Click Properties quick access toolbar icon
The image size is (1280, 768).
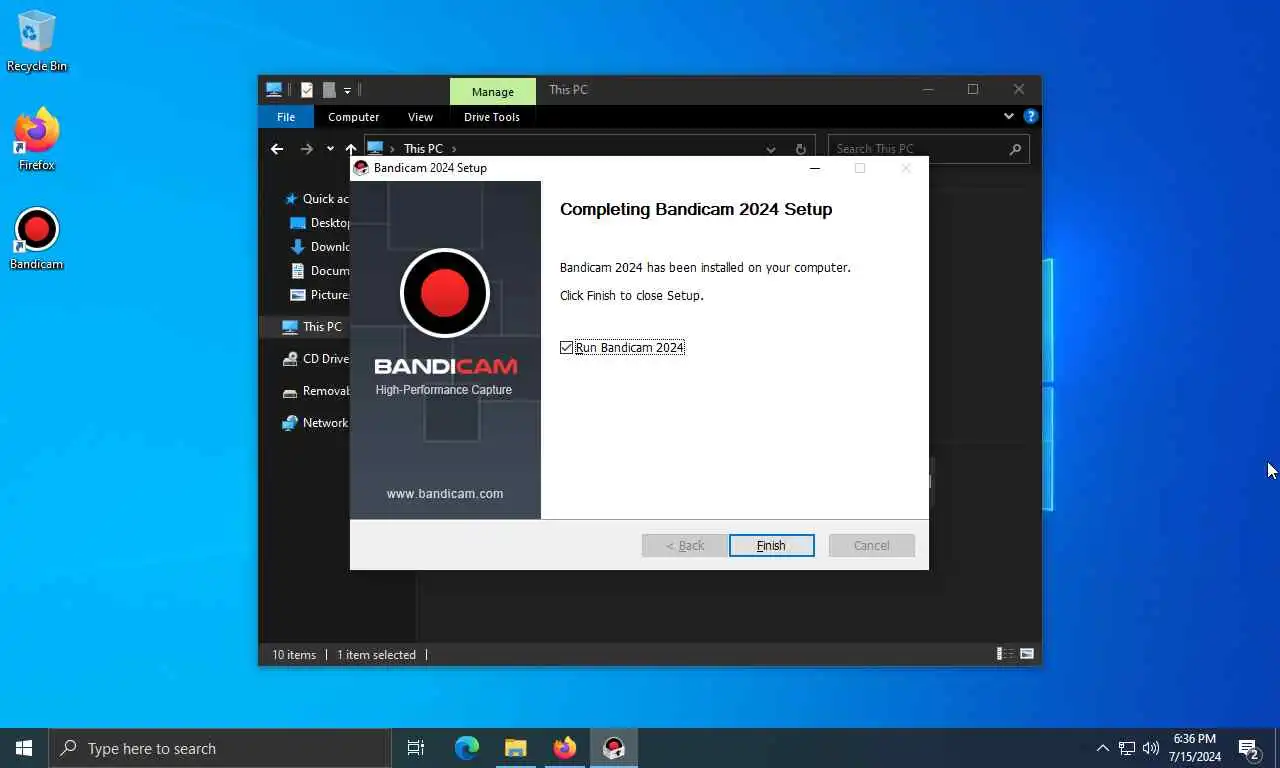click(x=307, y=90)
